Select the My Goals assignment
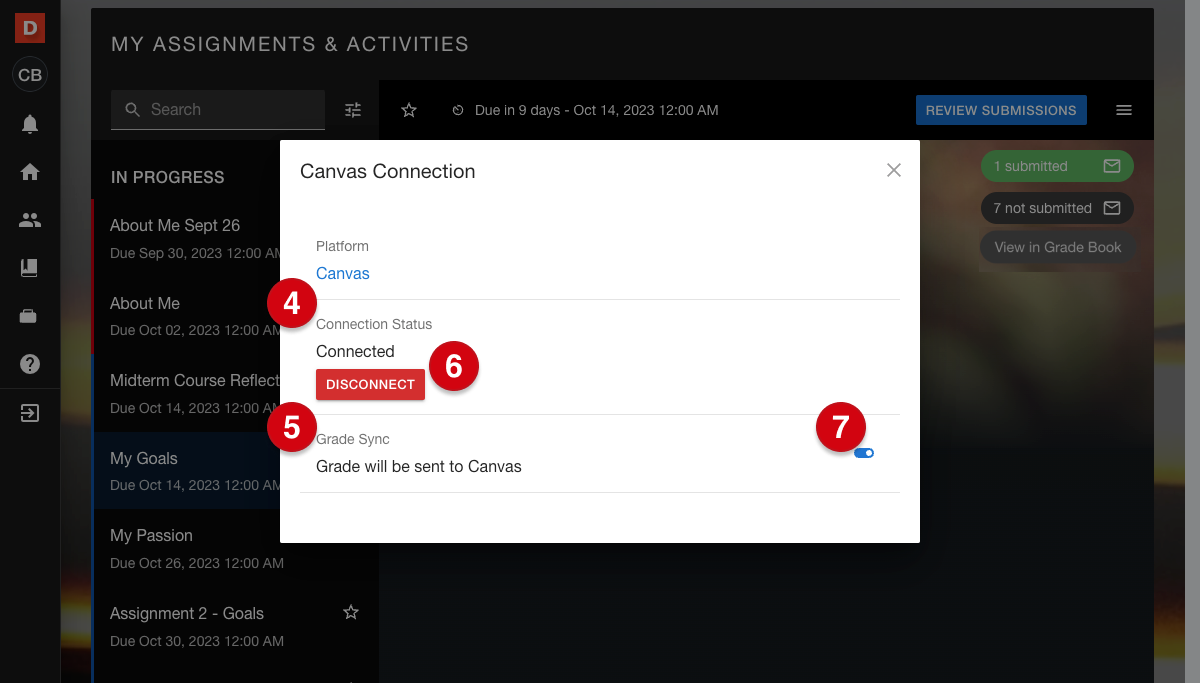 pyautogui.click(x=235, y=471)
